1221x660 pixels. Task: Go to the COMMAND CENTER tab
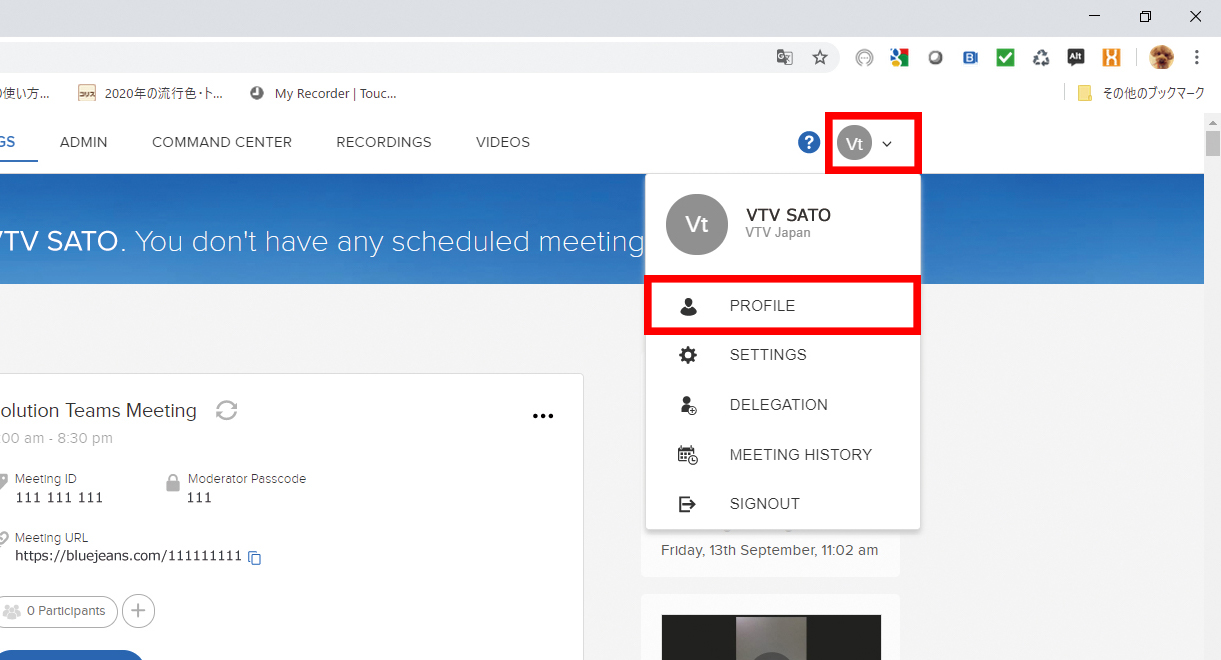pos(222,142)
